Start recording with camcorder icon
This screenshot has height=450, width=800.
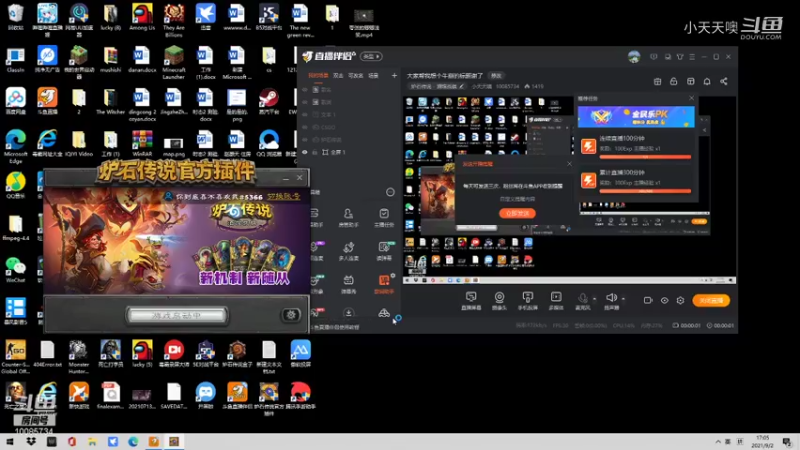coord(648,301)
